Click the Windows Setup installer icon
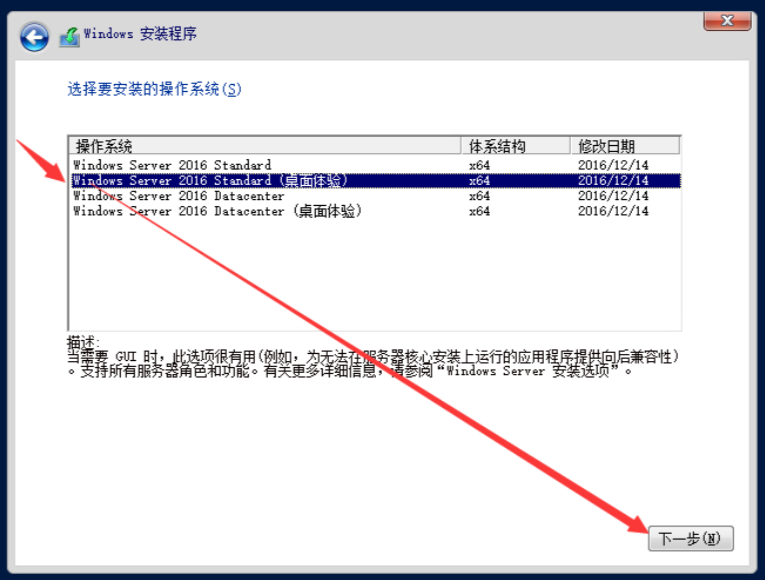Screen dimensions: 765x580 [x=70, y=37]
